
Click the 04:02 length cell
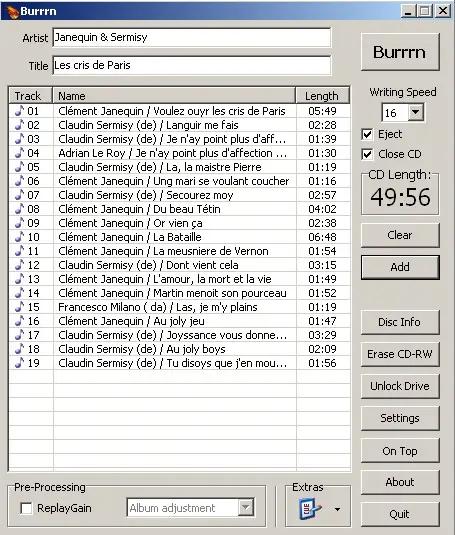[323, 209]
